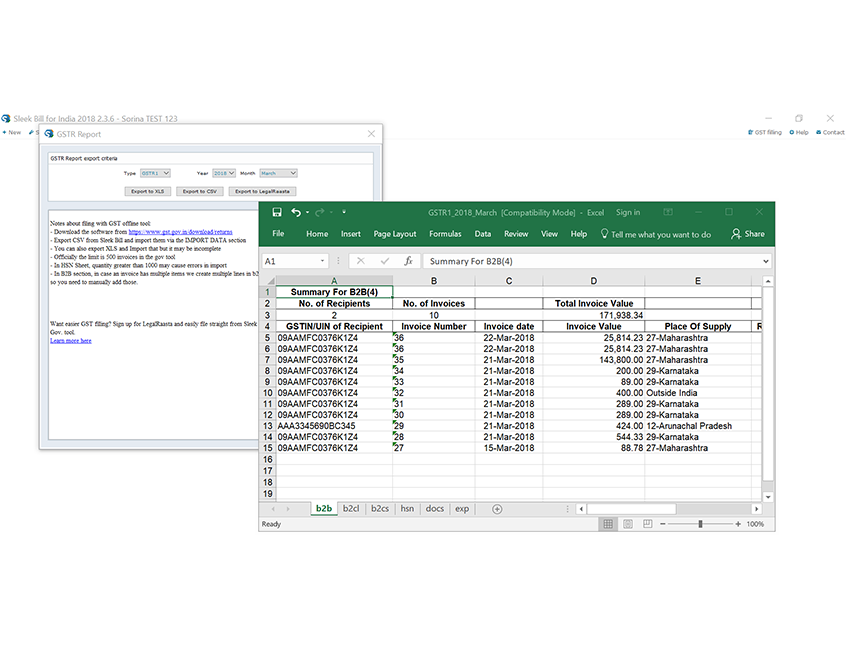This screenshot has height=671, width=846.
Task: Open Tell me what you want search
Action: coord(660,234)
